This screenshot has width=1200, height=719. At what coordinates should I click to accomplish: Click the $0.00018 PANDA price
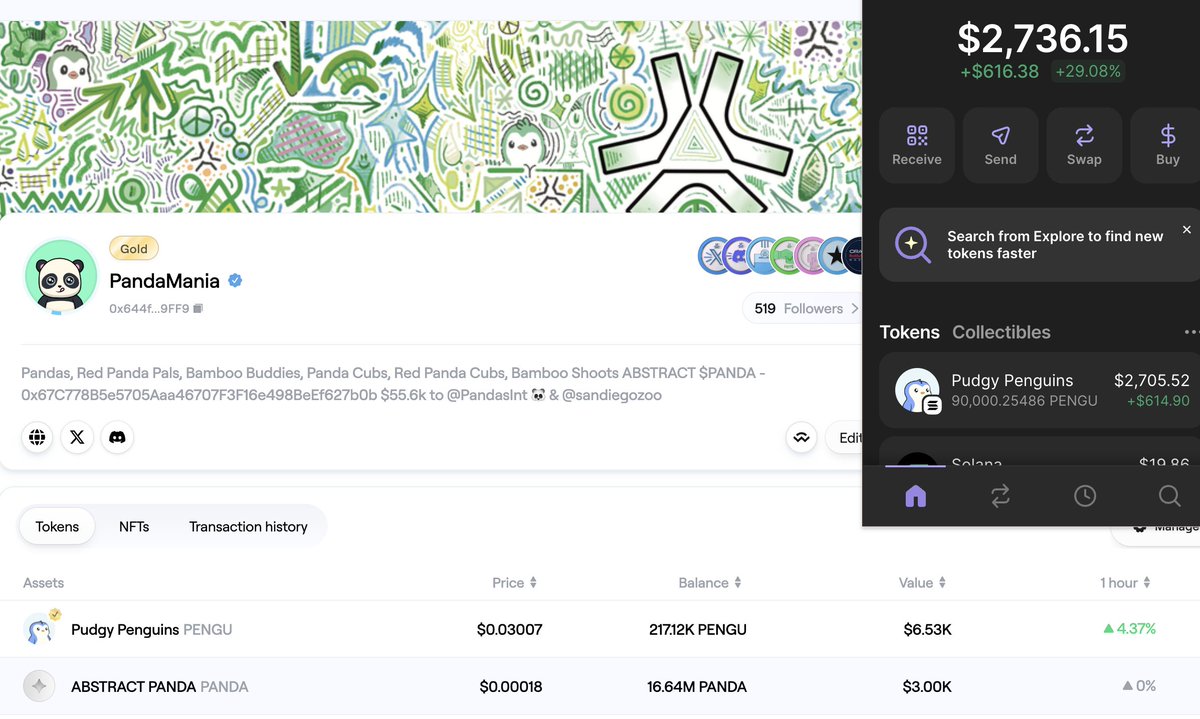tap(511, 686)
